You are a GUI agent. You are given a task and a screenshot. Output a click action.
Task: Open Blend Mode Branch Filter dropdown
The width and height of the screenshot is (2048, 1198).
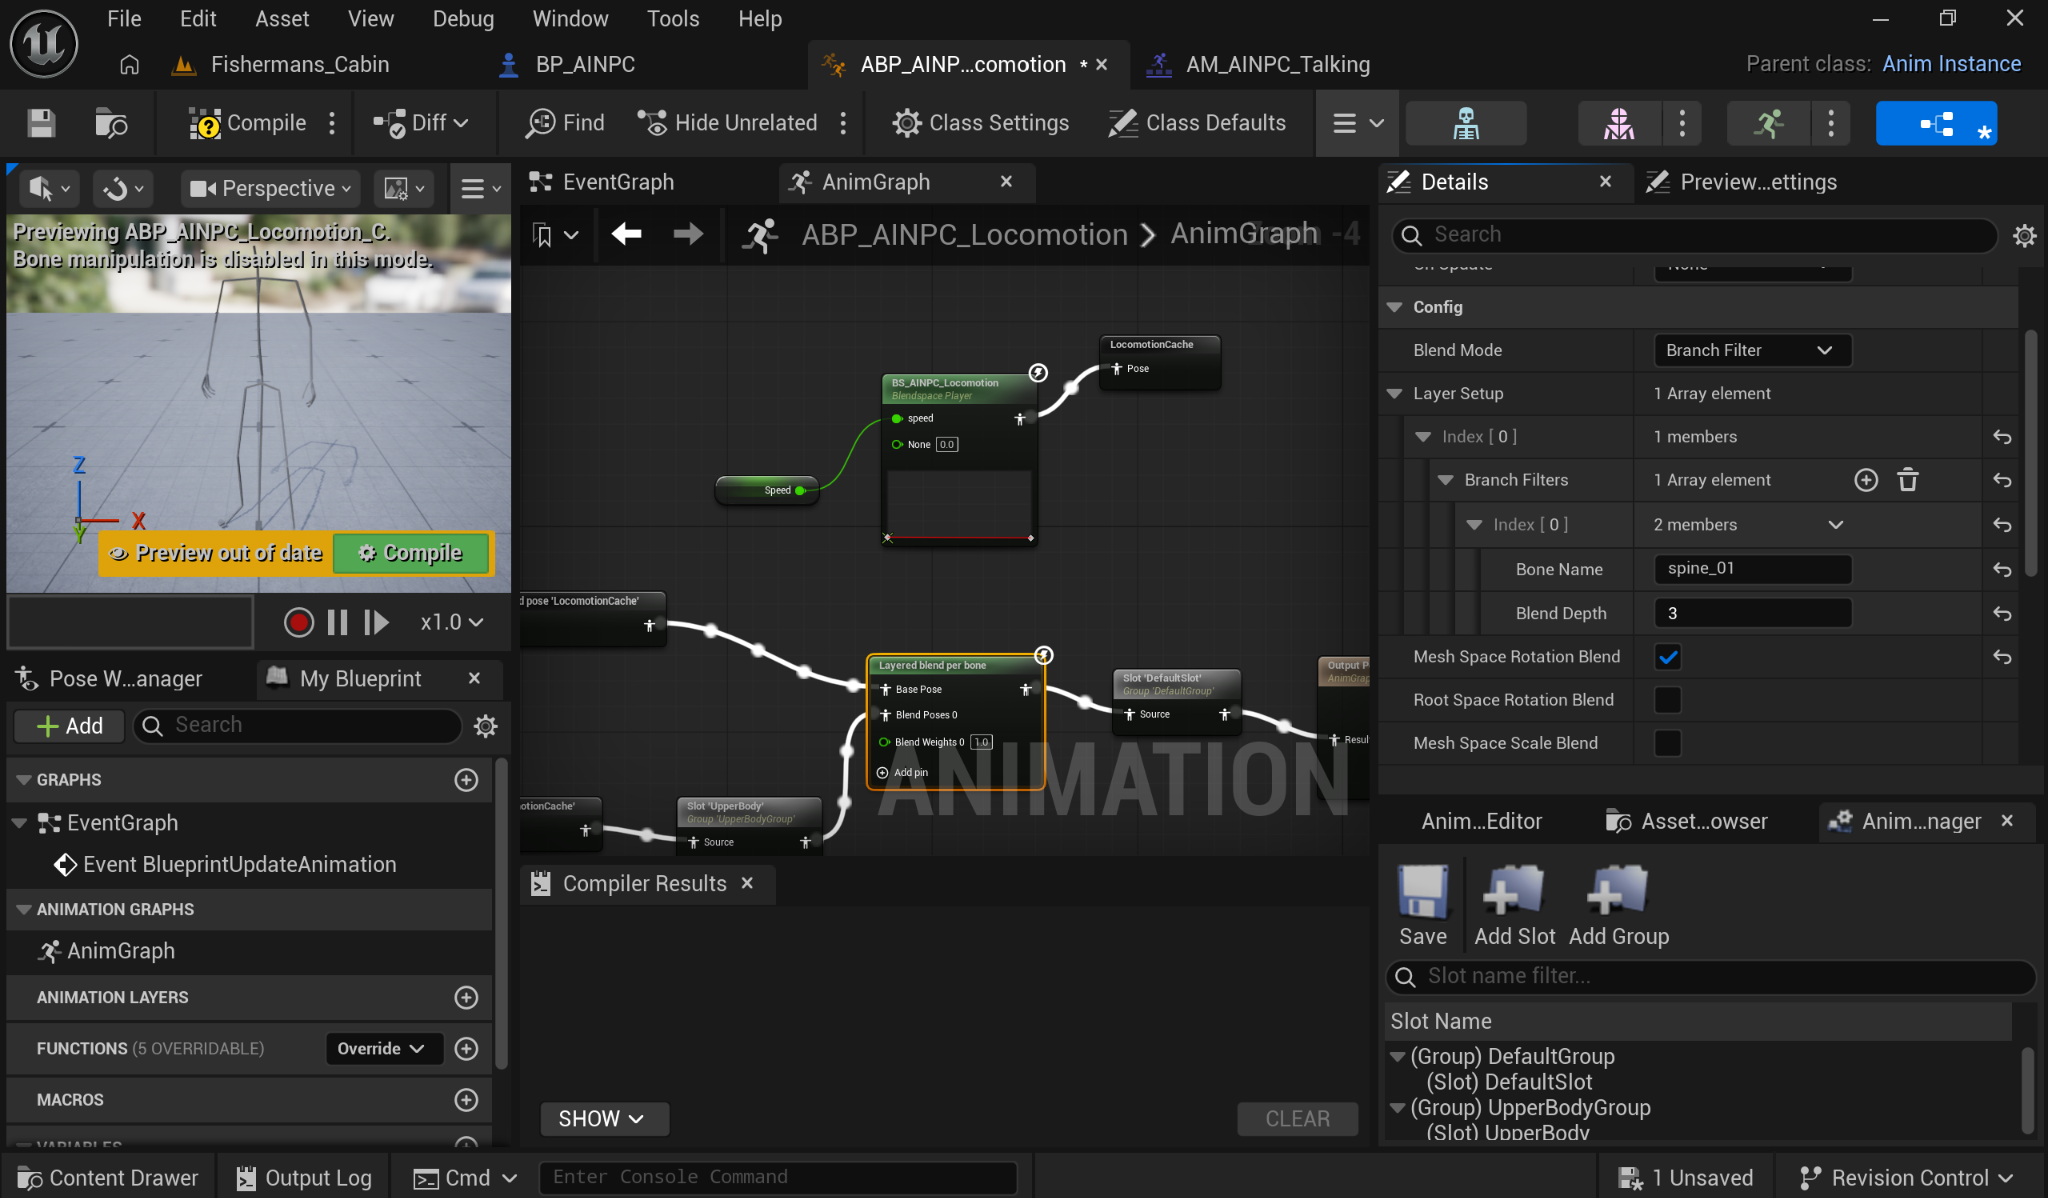pyautogui.click(x=1752, y=350)
